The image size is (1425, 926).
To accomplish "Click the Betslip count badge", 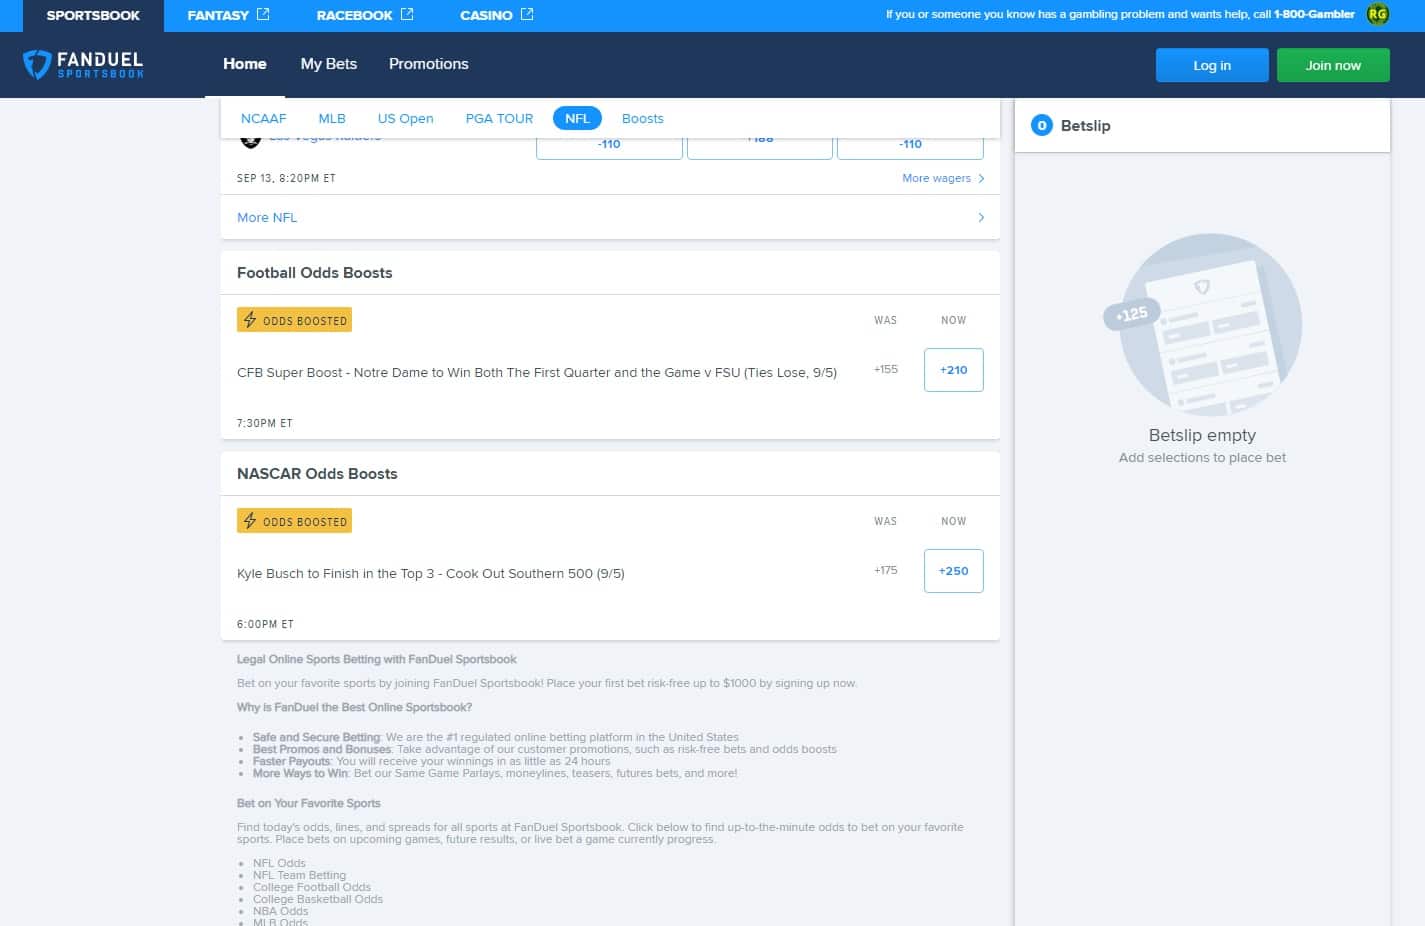I will 1041,125.
